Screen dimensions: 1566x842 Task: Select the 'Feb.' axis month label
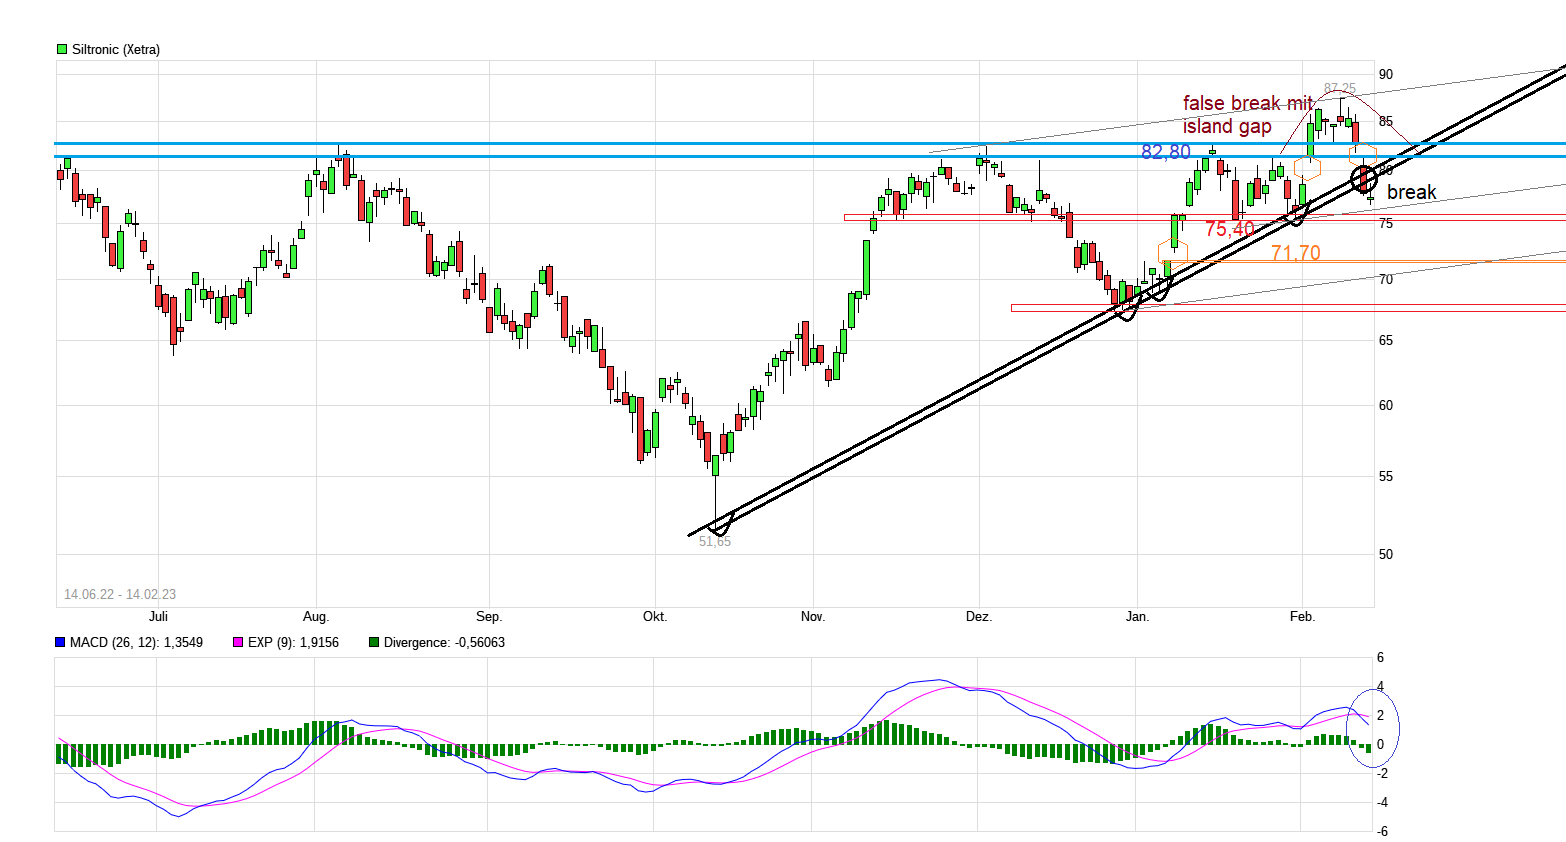[1302, 617]
